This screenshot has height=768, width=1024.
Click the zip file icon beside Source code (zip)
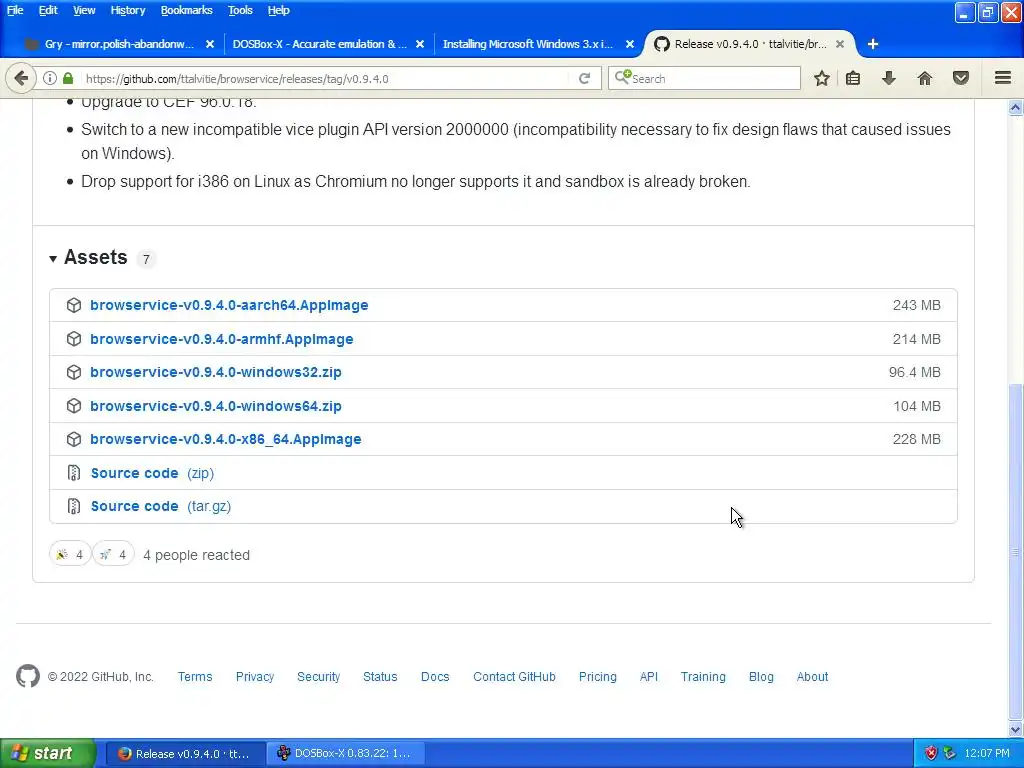(74, 473)
